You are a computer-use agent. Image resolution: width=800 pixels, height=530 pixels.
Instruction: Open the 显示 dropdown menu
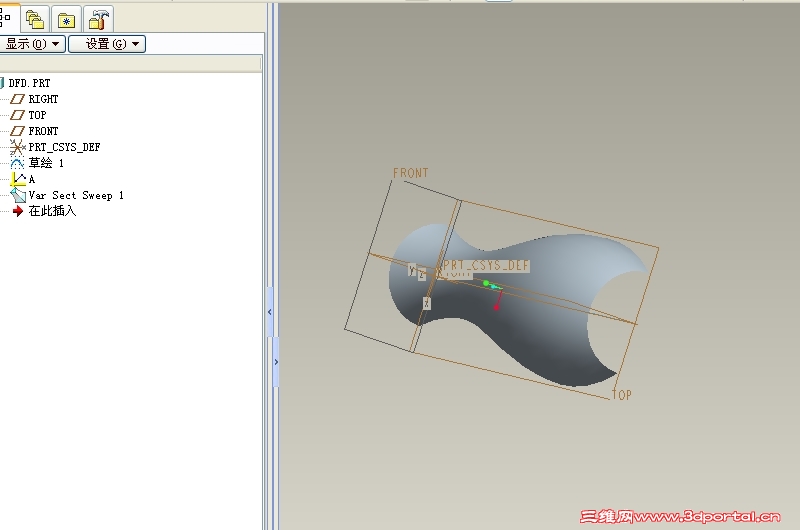click(x=32, y=44)
